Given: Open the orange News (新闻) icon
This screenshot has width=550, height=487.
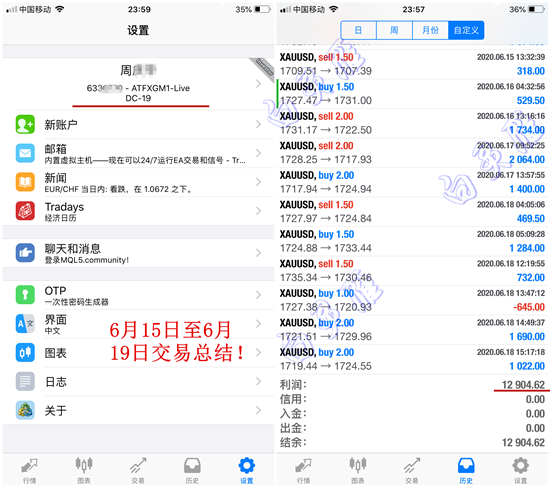Looking at the screenshot, I should pyautogui.click(x=25, y=182).
